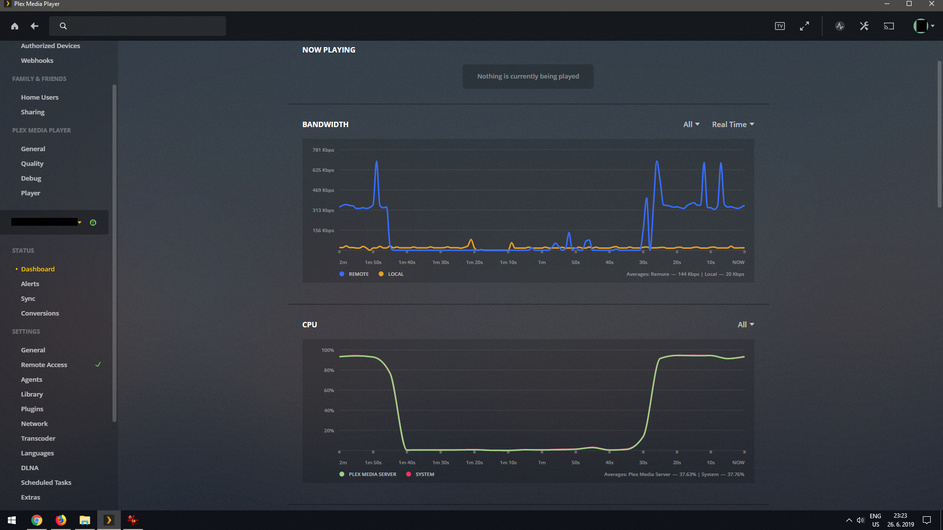Viewport: 943px width, 530px height.
Task: Toggle the LOCAL series in bandwidth legend
Action: pos(391,274)
